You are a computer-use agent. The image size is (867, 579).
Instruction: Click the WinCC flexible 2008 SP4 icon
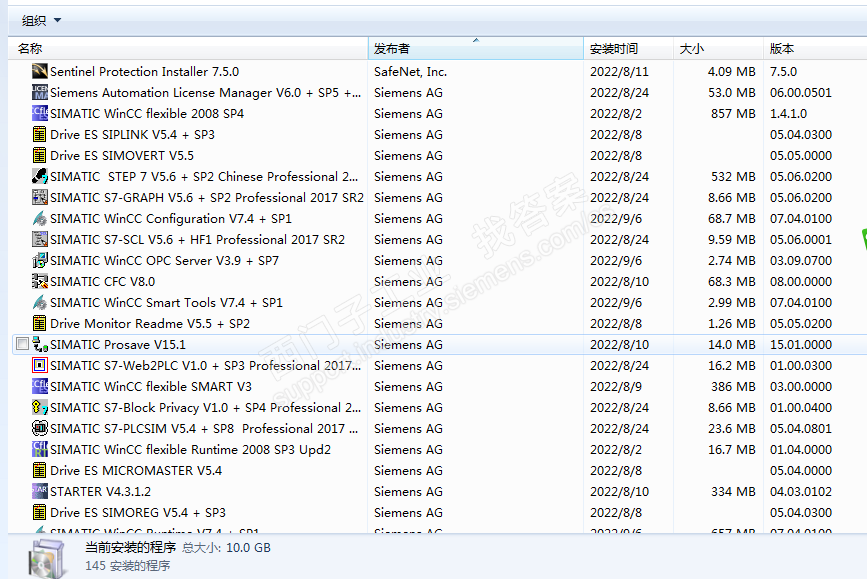tap(40, 113)
